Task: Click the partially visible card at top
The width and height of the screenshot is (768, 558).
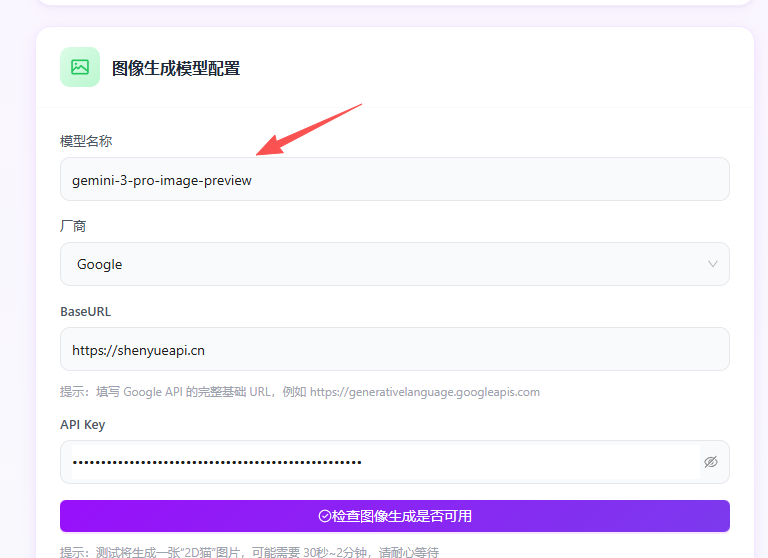Action: point(394,3)
